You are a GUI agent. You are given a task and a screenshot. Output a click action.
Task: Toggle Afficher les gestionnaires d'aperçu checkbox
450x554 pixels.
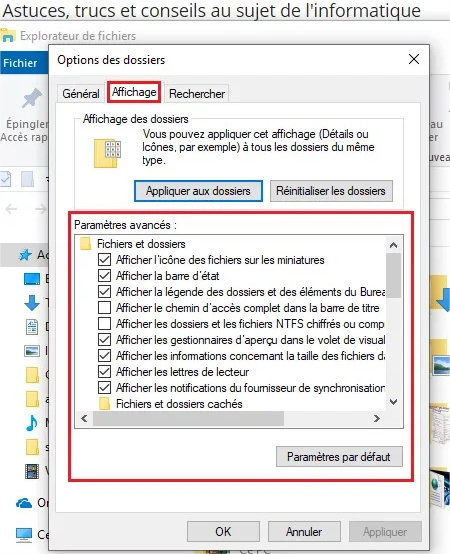(104, 340)
